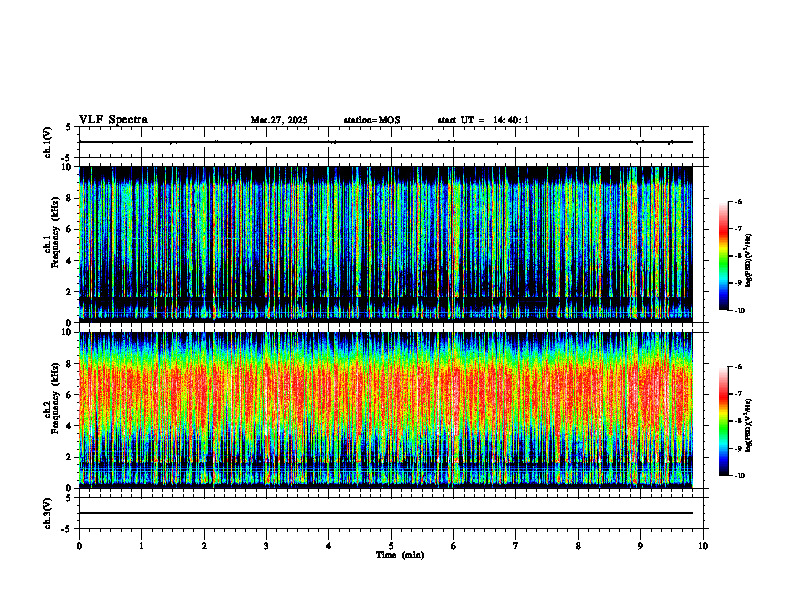This screenshot has width=792, height=612.
Task: Click time axis tick label "0"
Action: coord(79,546)
